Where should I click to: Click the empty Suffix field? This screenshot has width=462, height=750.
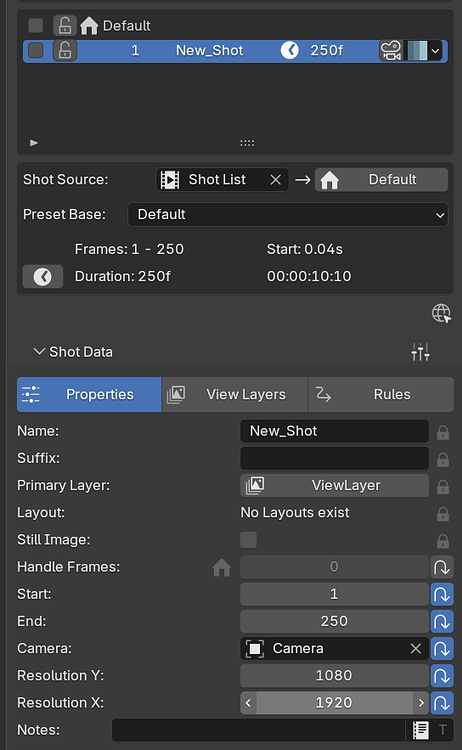tap(334, 458)
